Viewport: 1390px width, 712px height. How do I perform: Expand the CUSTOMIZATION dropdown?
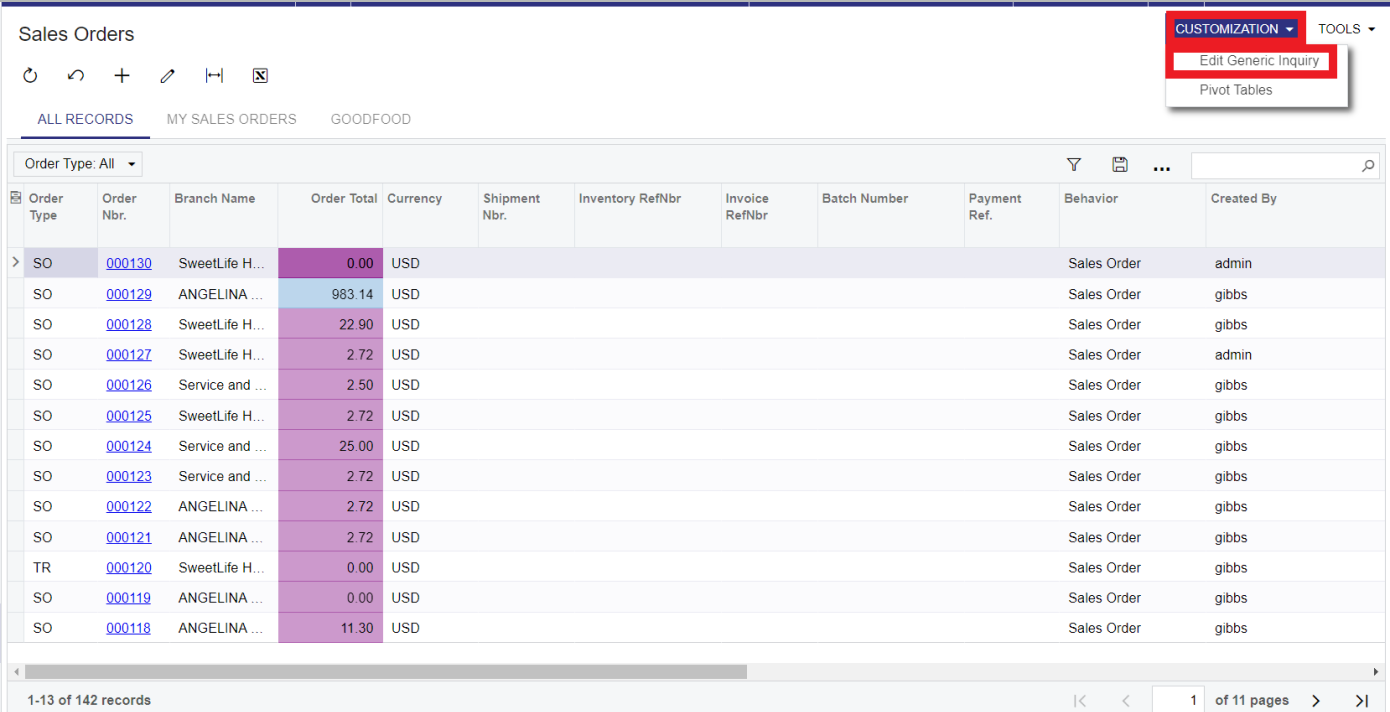[1235, 28]
